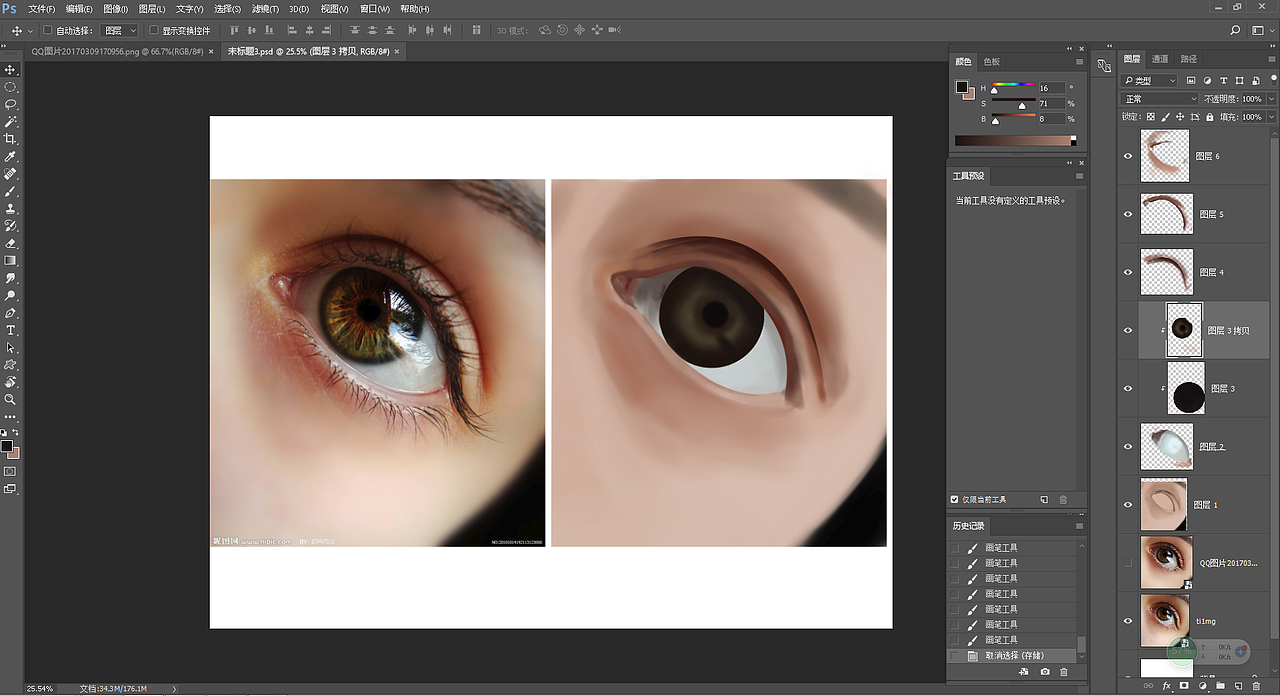The image size is (1280, 696).
Task: Hide layer 图层 3 拷贝
Action: point(1128,330)
